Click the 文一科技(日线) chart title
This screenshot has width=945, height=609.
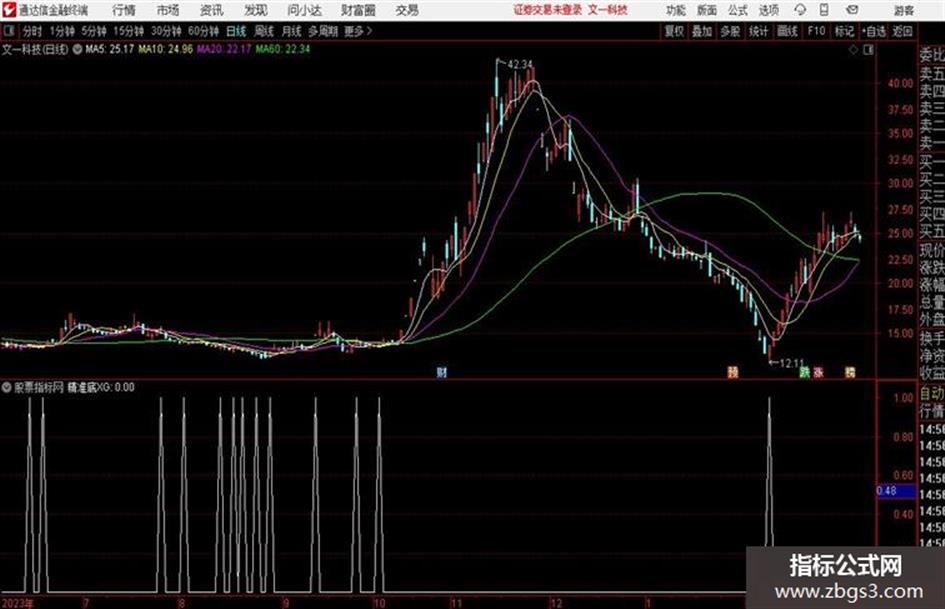(x=36, y=49)
